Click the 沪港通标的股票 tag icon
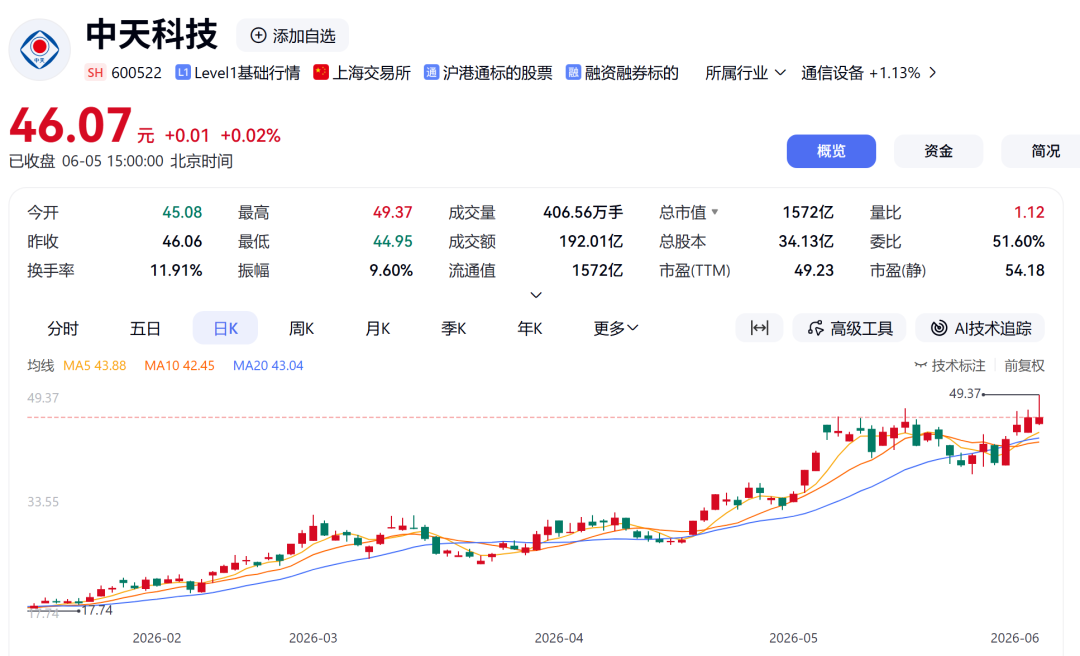This screenshot has width=1080, height=656. click(431, 72)
